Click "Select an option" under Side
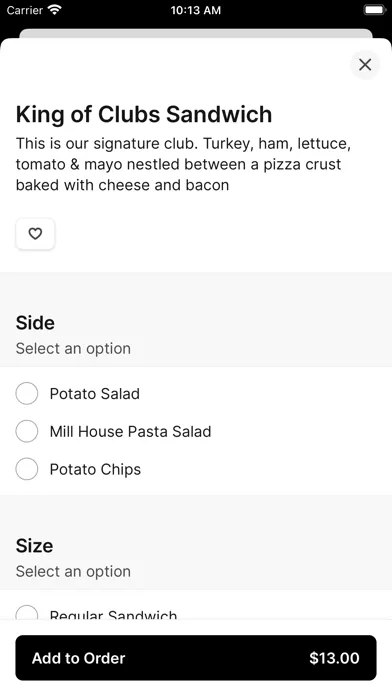 (x=73, y=348)
